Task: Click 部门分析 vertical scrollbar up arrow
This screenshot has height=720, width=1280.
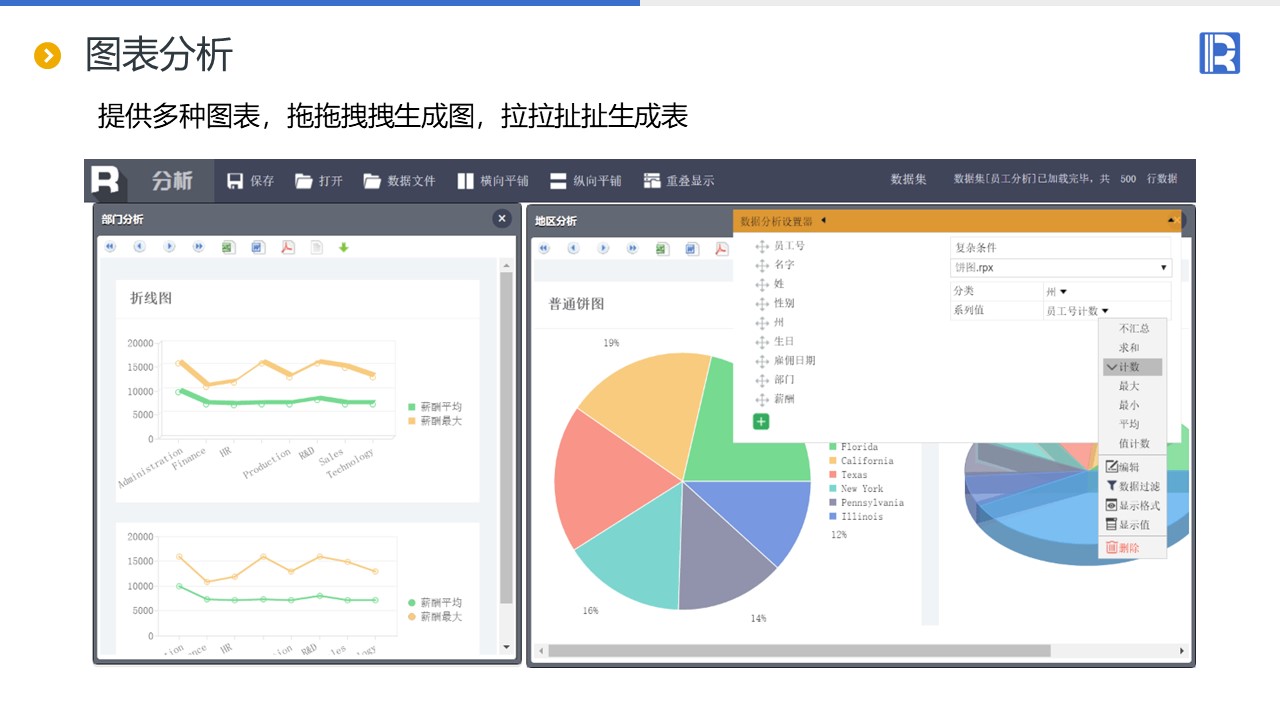Action: (506, 265)
